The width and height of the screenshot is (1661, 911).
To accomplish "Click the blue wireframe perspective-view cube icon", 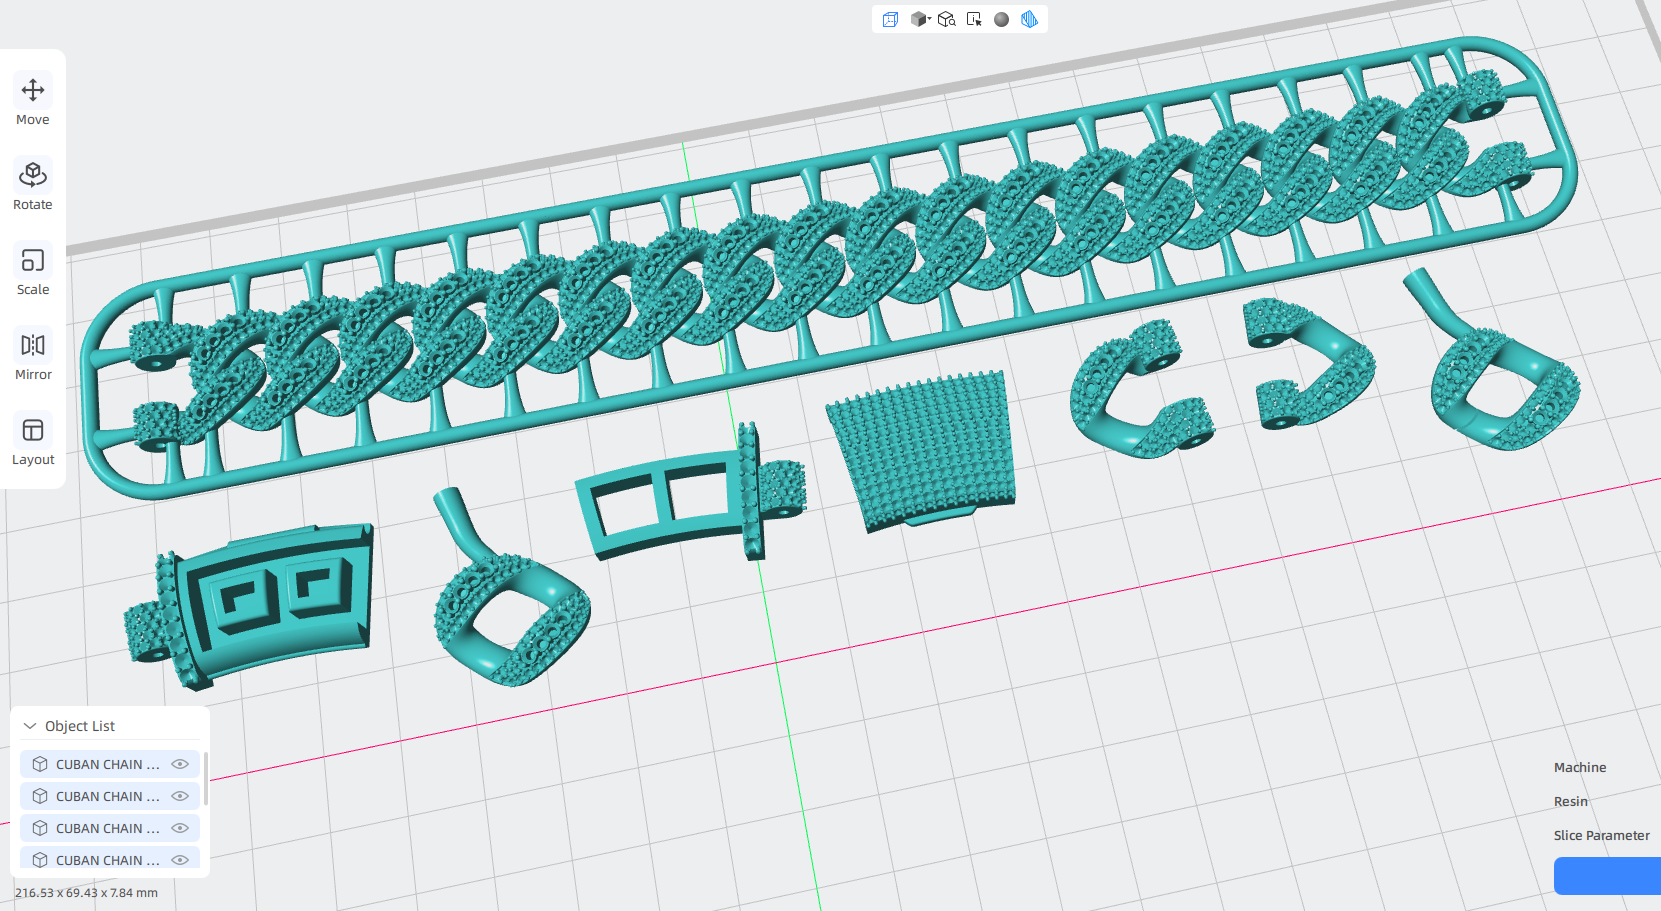I will 890,19.
